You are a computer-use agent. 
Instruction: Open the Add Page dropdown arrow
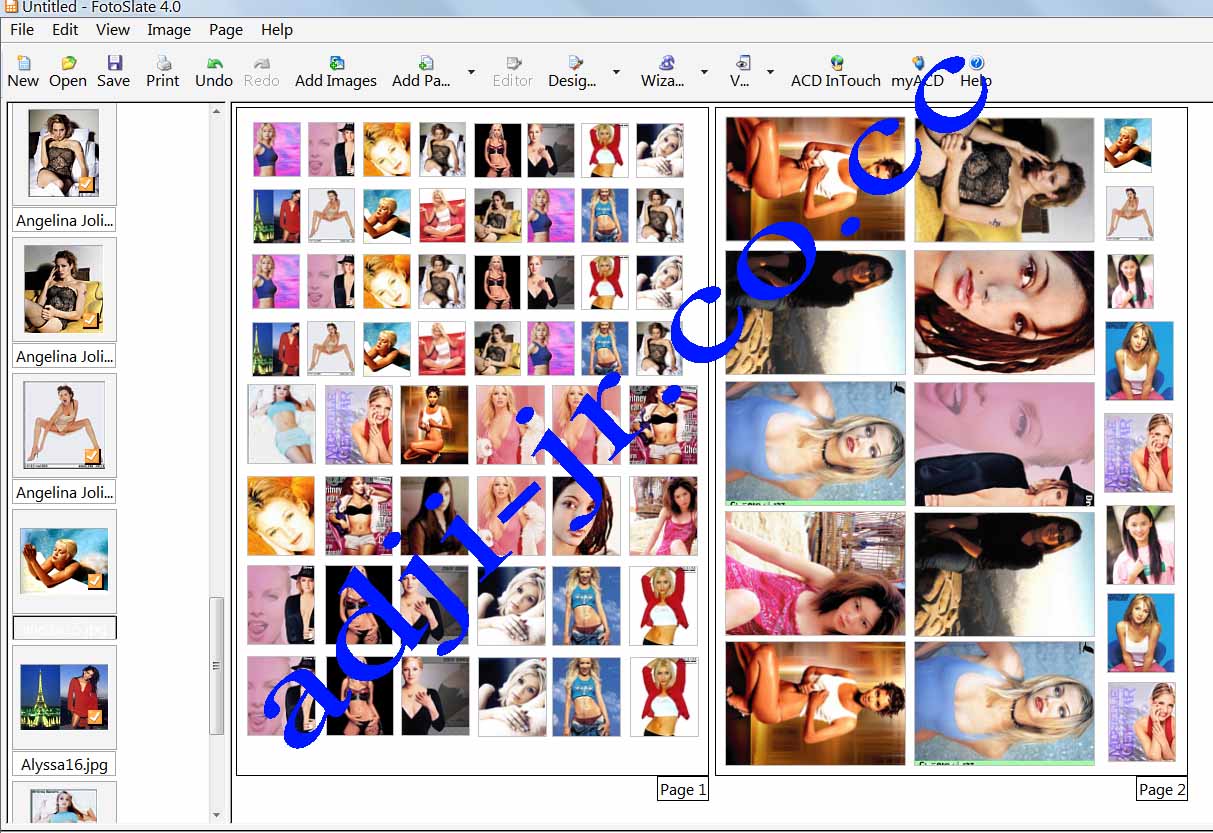coord(471,72)
